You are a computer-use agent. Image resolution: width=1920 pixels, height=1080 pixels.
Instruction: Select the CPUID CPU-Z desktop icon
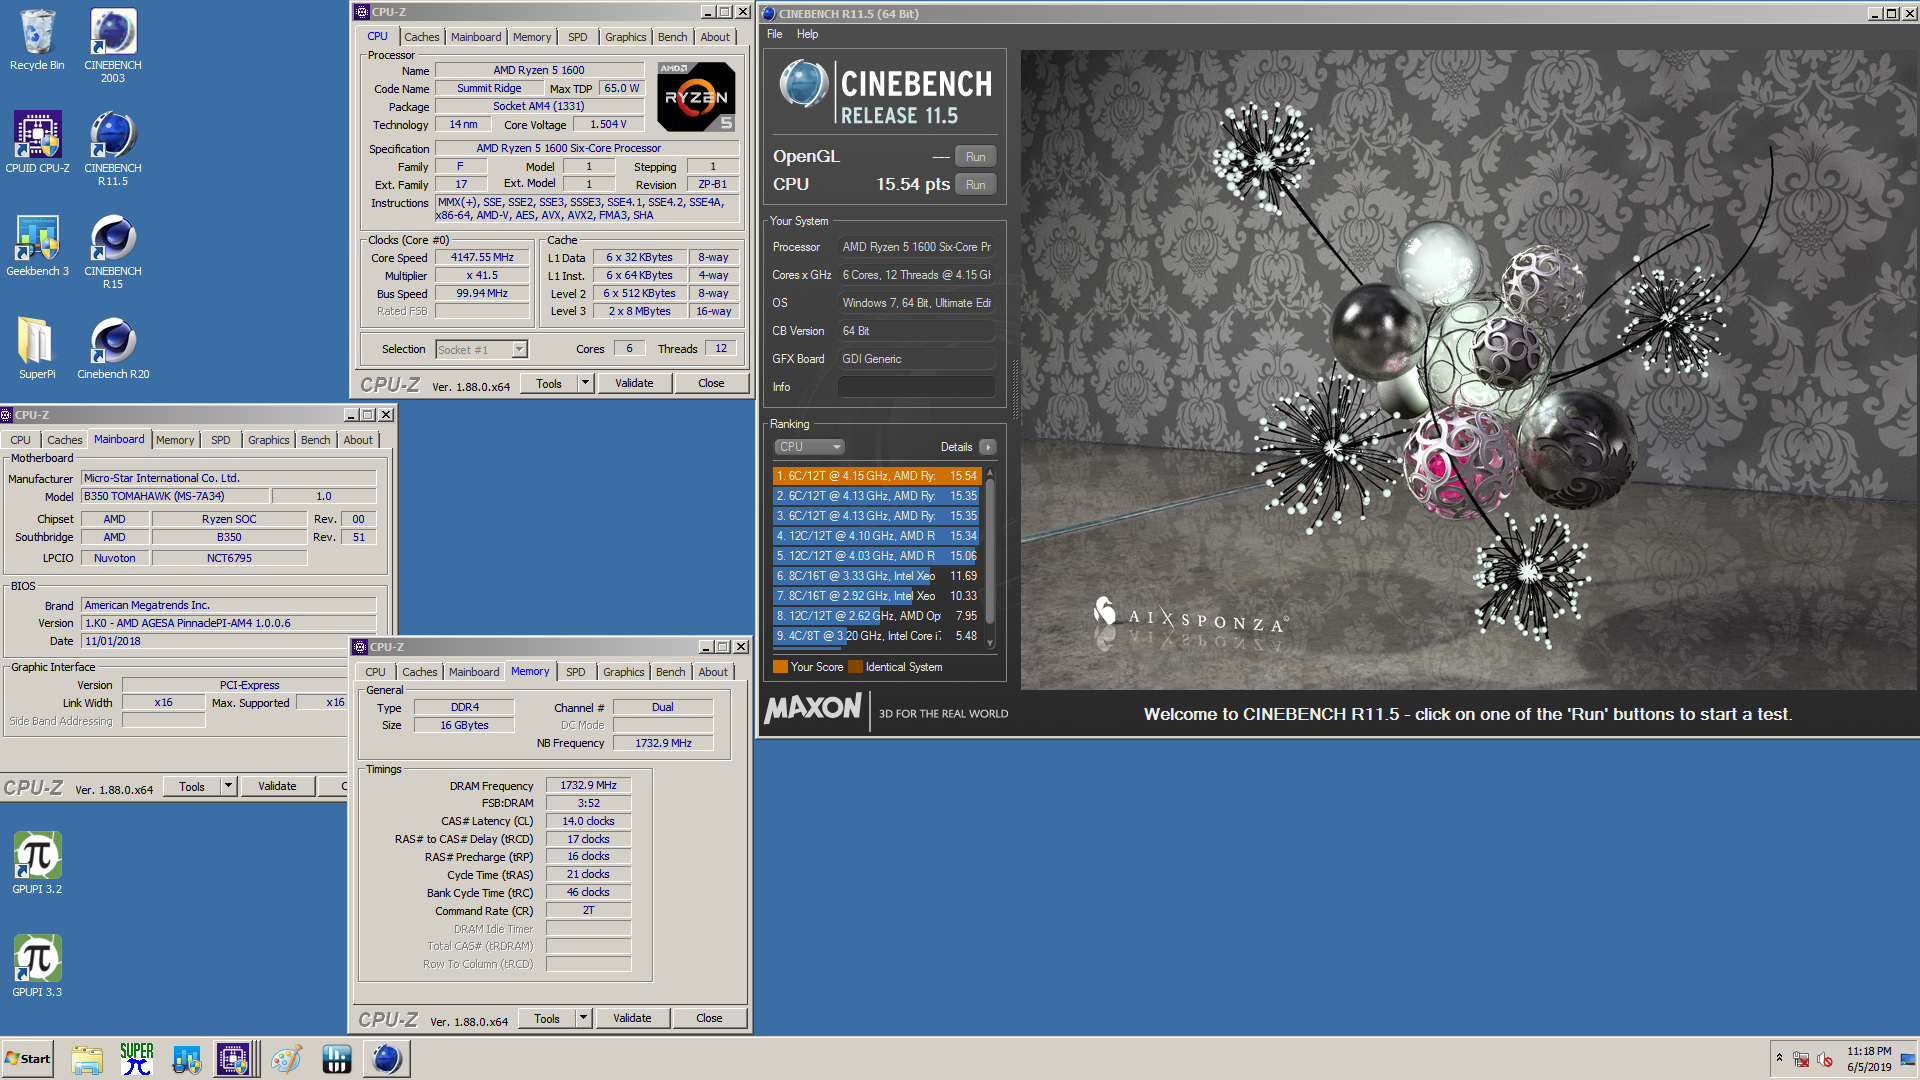37,142
